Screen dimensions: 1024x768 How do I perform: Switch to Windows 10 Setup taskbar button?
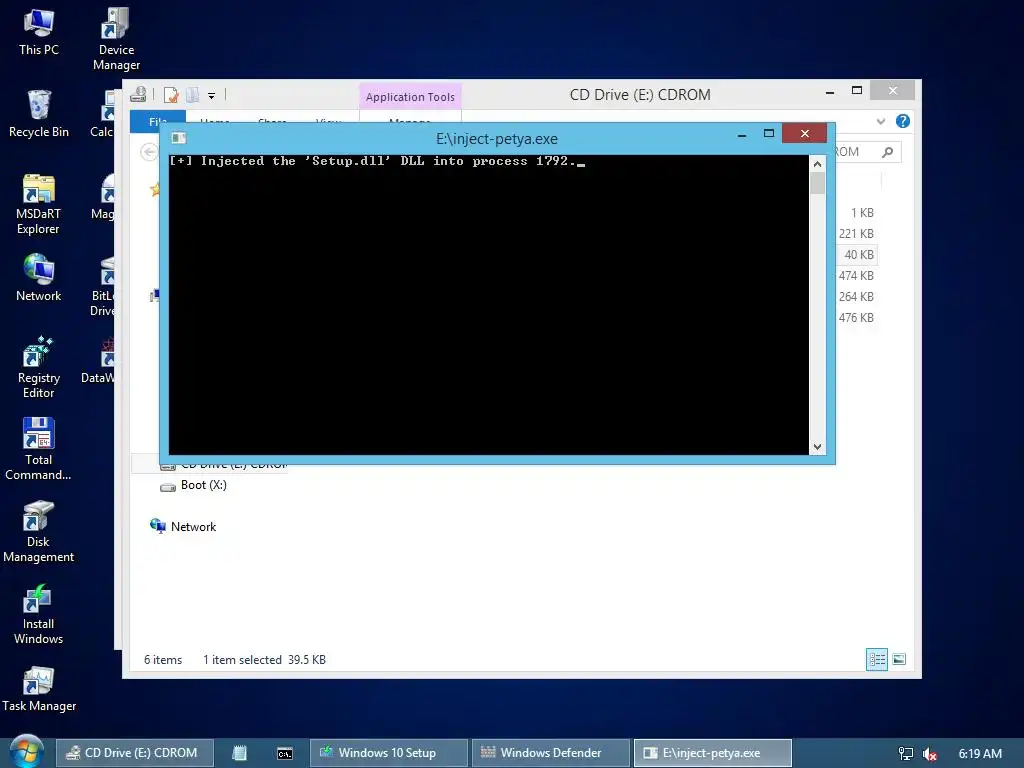point(389,753)
